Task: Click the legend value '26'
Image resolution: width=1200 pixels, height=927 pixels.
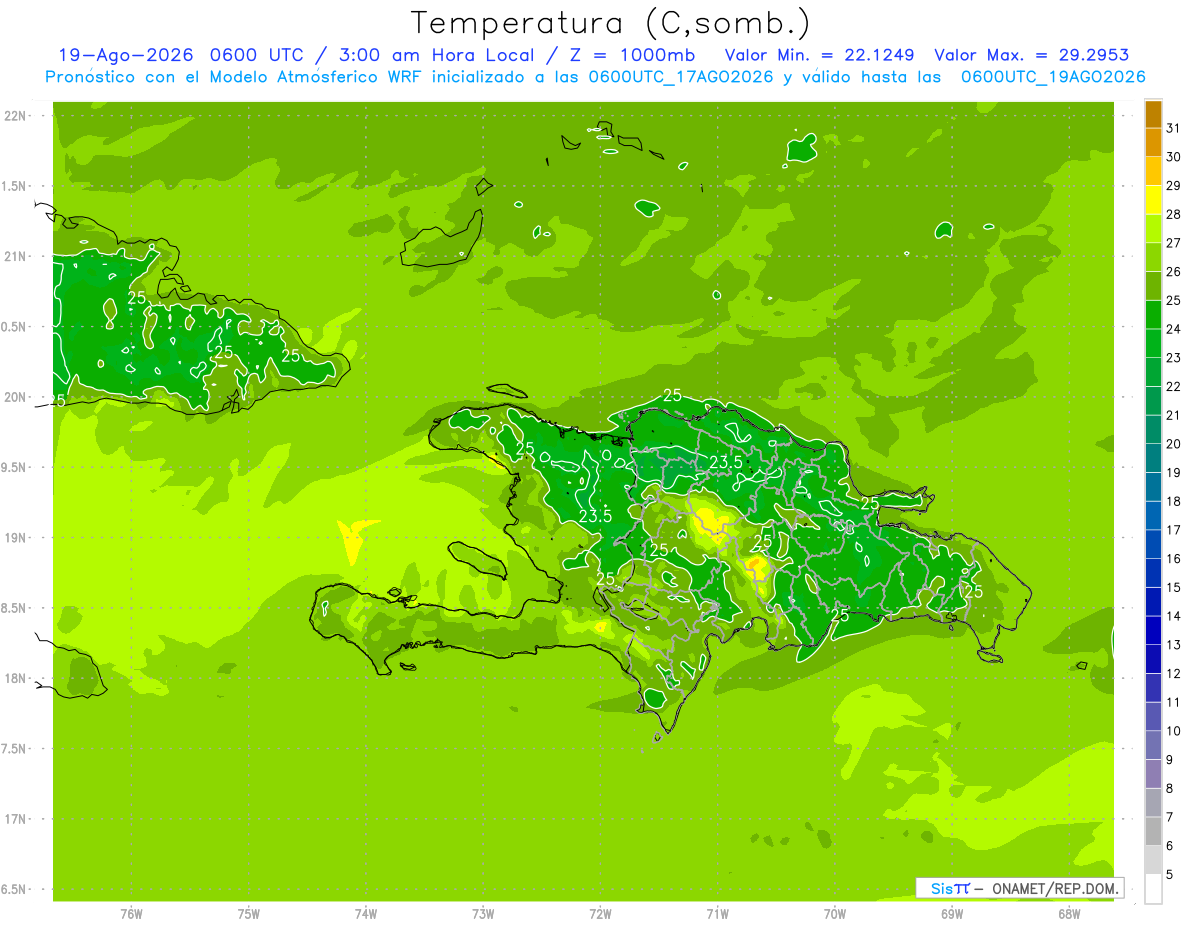Action: 1174,272
